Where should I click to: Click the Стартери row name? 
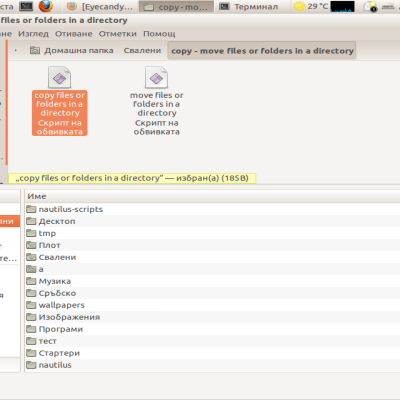(x=59, y=353)
